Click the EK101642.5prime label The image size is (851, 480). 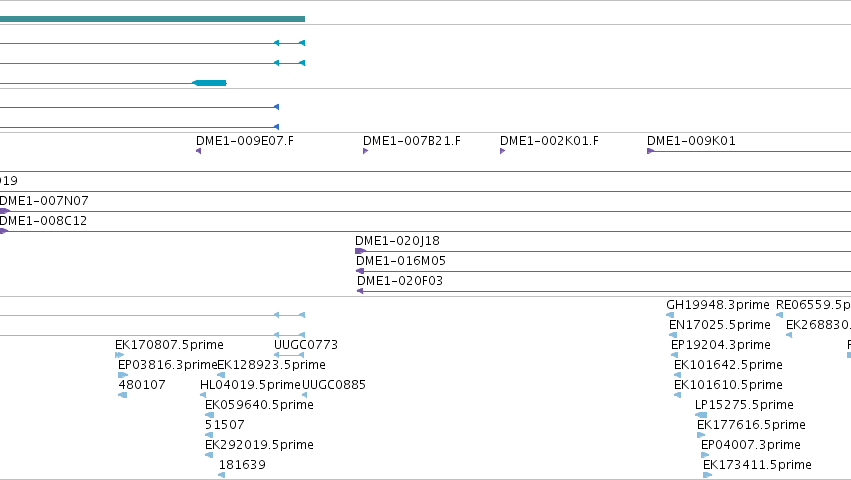728,365
